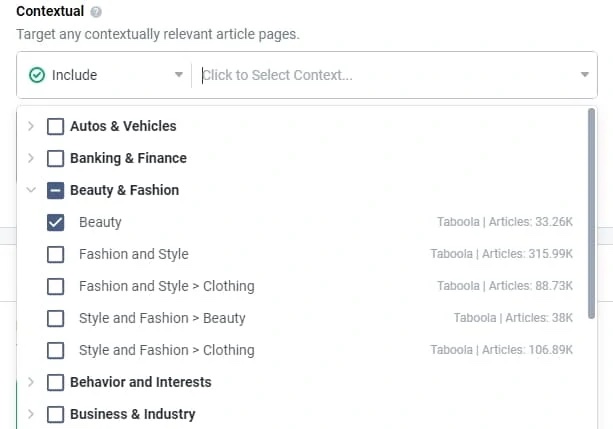Image resolution: width=613 pixels, height=429 pixels.
Task: Expand the Business & Industry category
Action: tap(31, 414)
